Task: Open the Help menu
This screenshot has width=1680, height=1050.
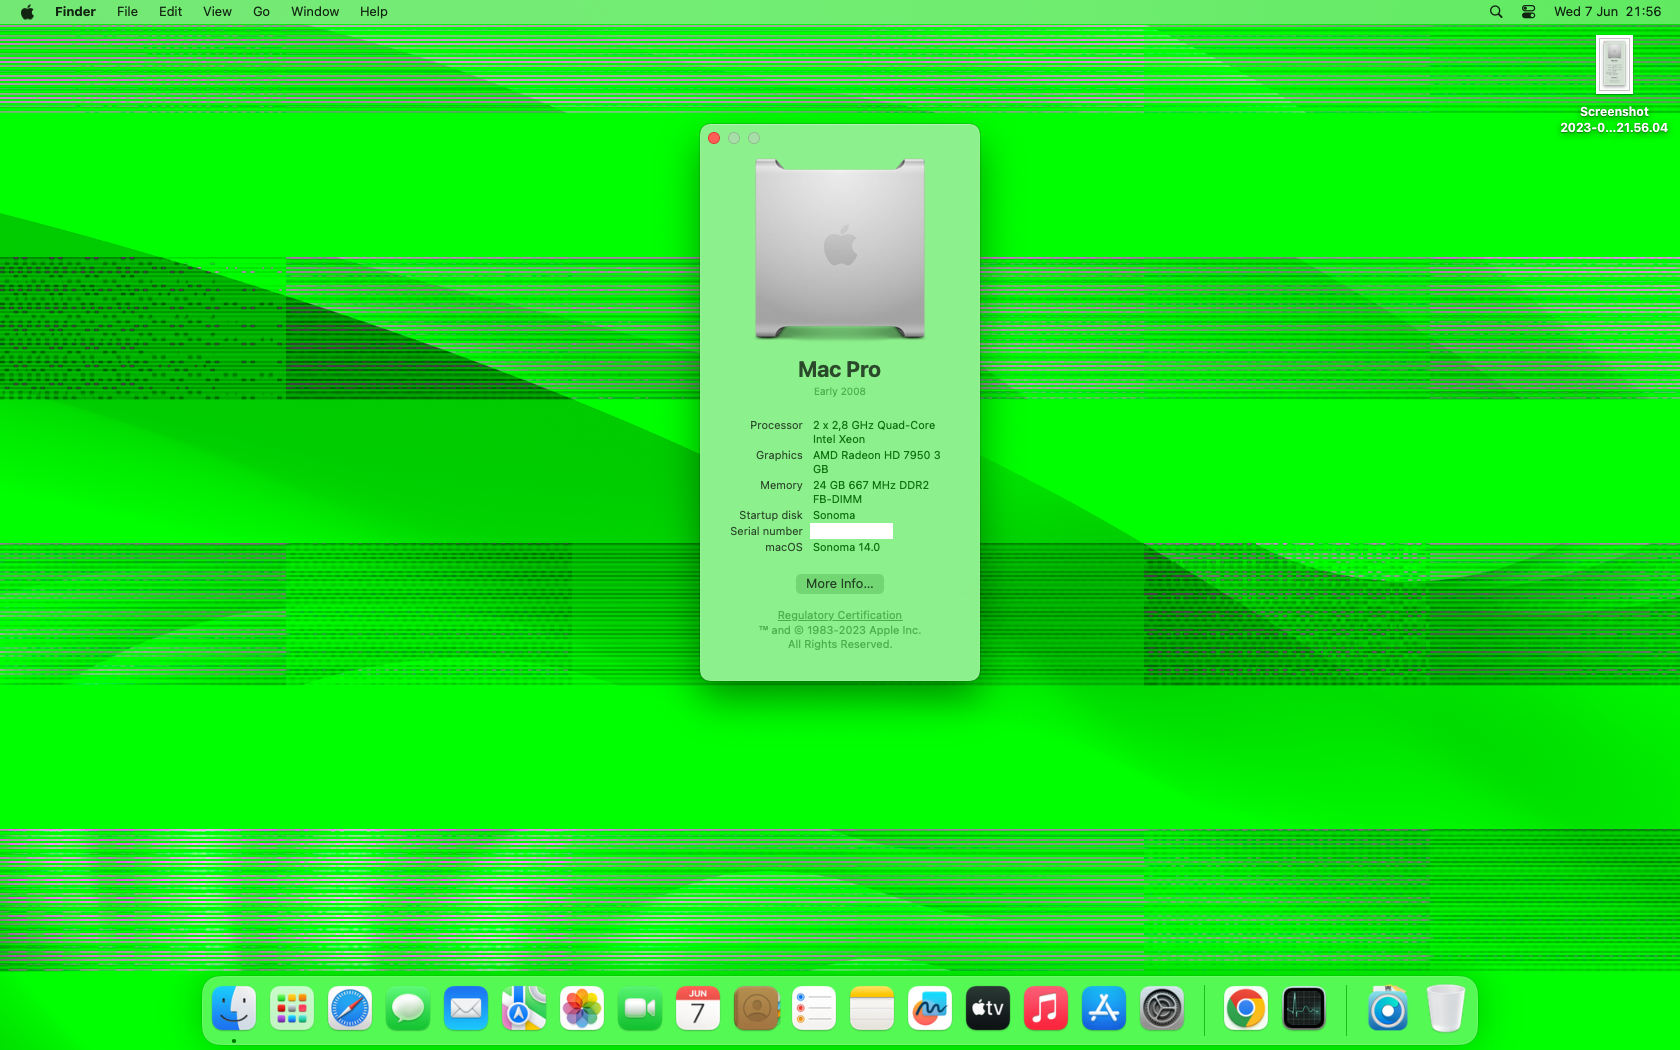Action: pos(374,12)
